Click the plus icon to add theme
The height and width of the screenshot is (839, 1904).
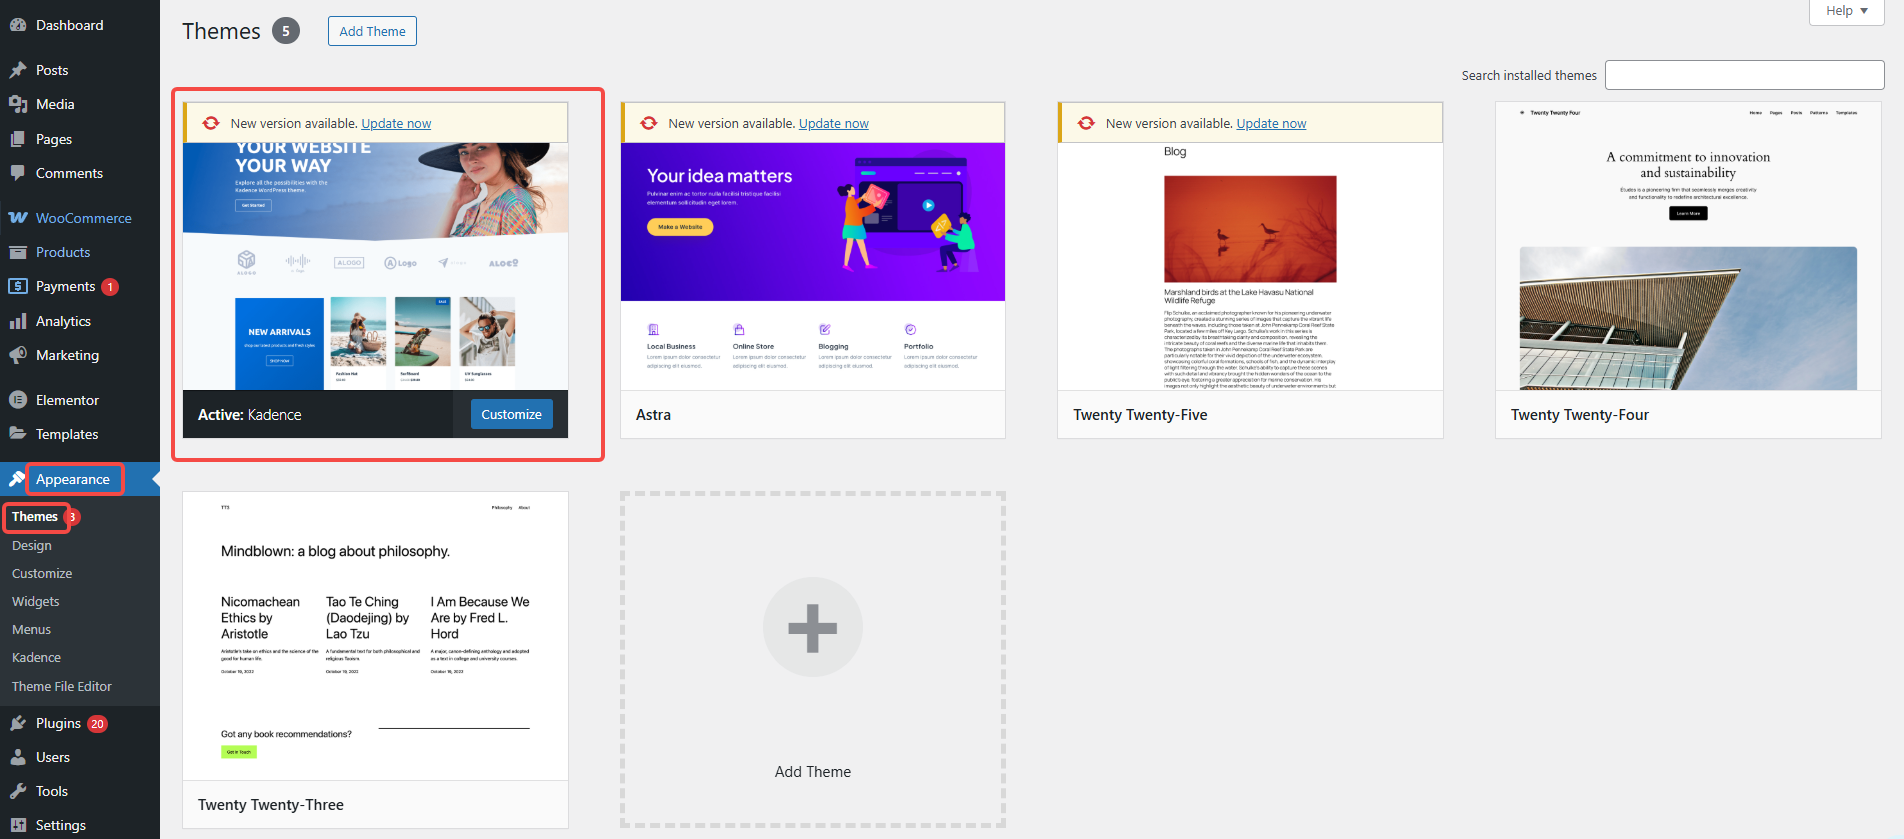pos(813,628)
